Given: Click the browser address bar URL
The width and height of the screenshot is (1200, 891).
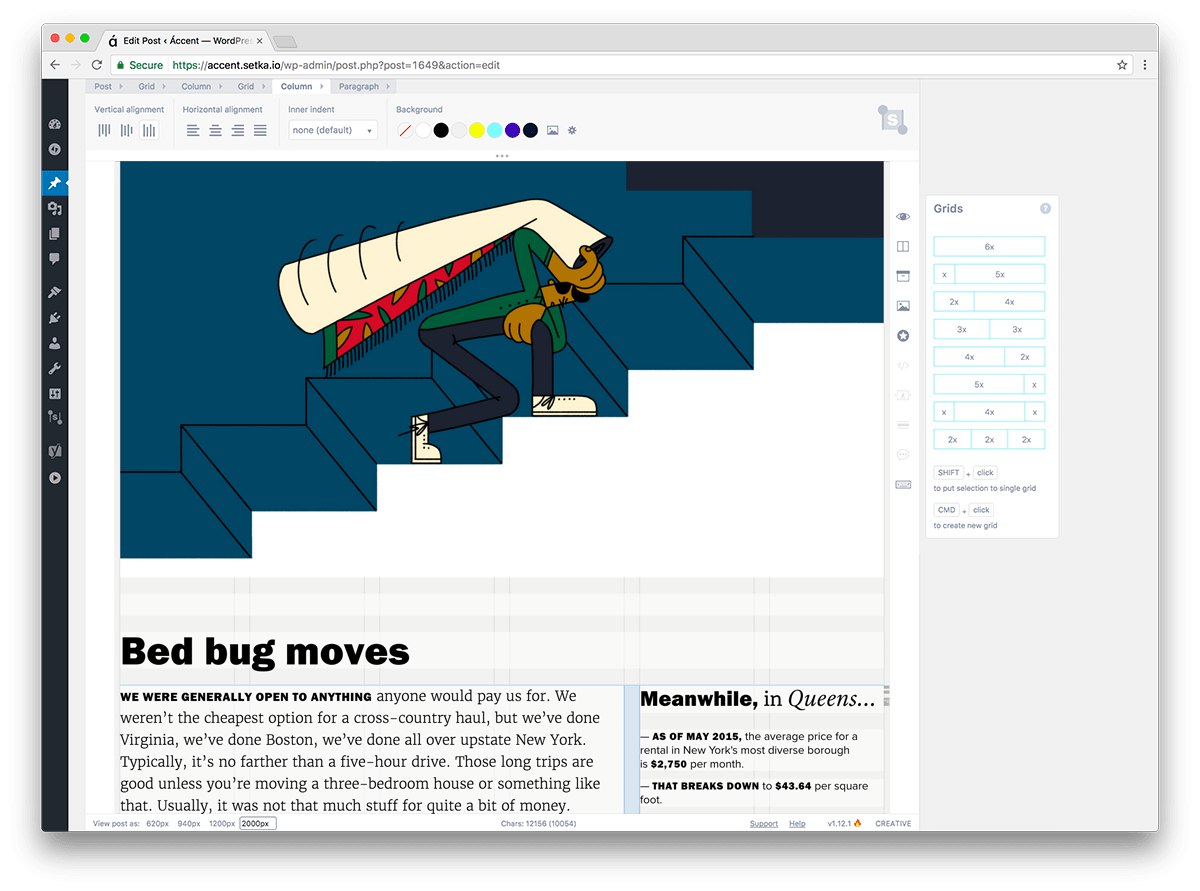Looking at the screenshot, I should pos(336,65).
